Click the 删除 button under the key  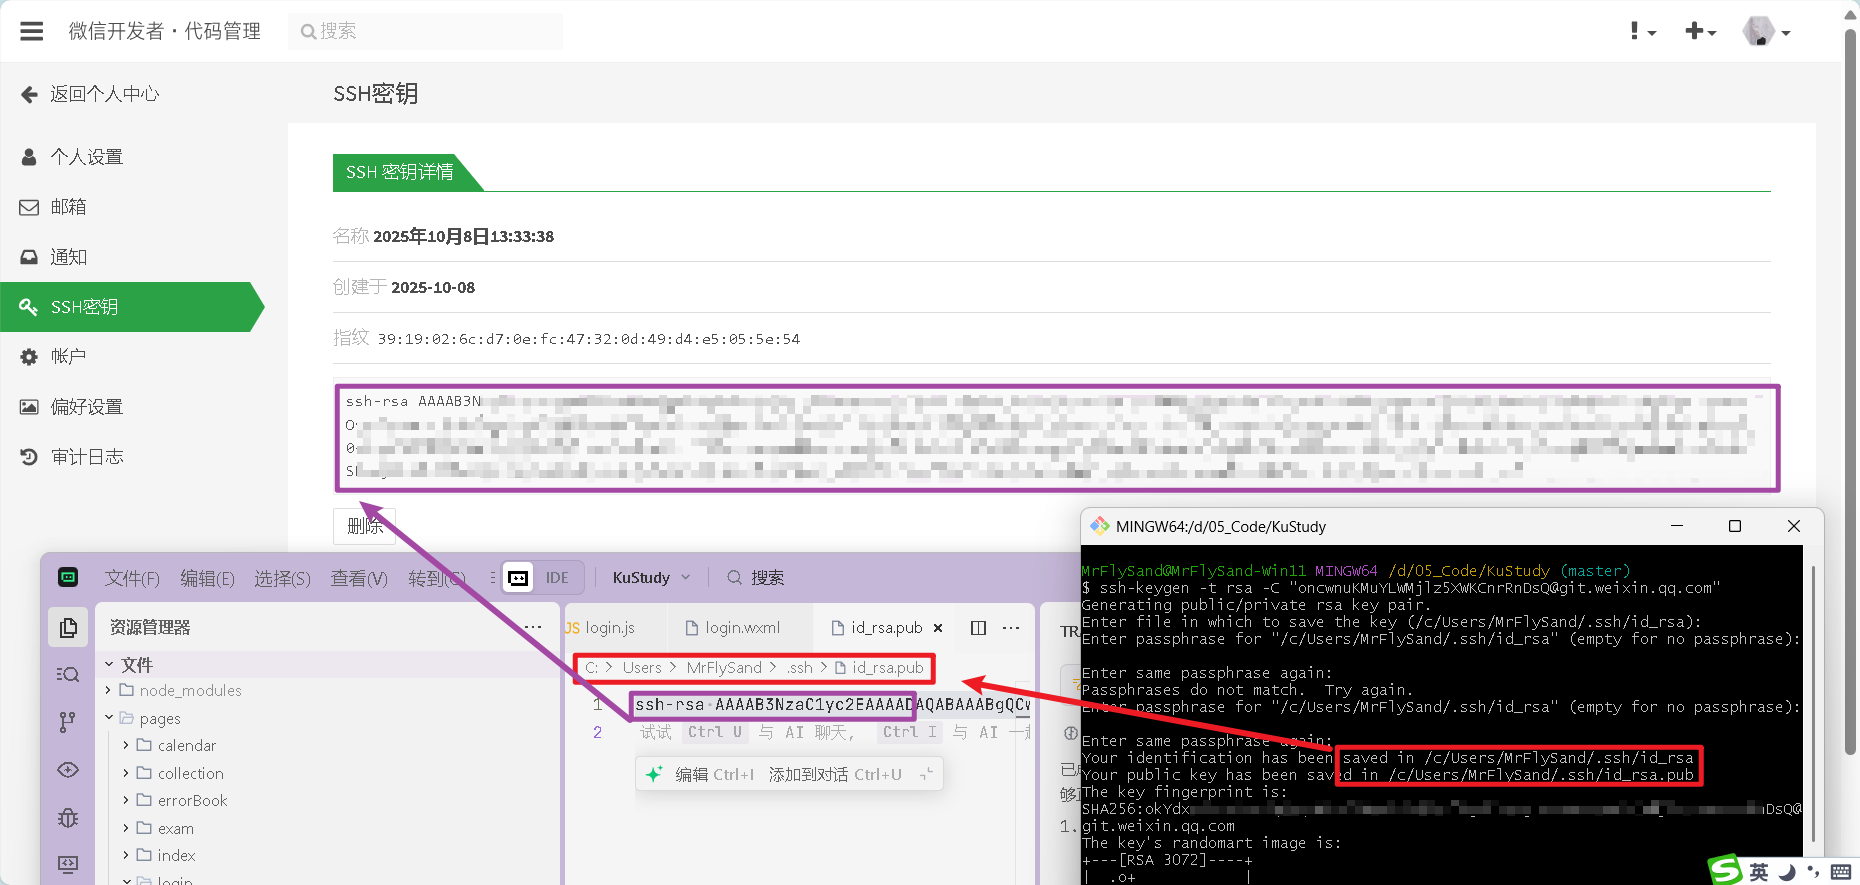click(365, 526)
